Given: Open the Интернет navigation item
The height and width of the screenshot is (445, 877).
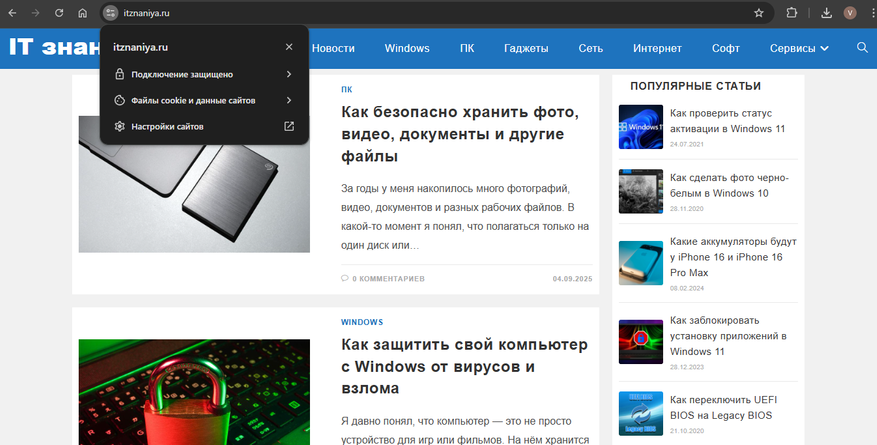Looking at the screenshot, I should coord(657,49).
